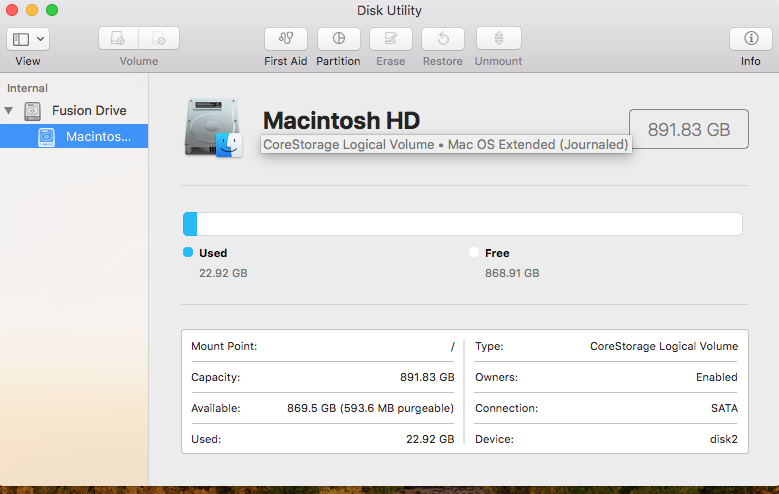
Task: Select Fusion Drive in the sidebar
Action: pos(74,110)
